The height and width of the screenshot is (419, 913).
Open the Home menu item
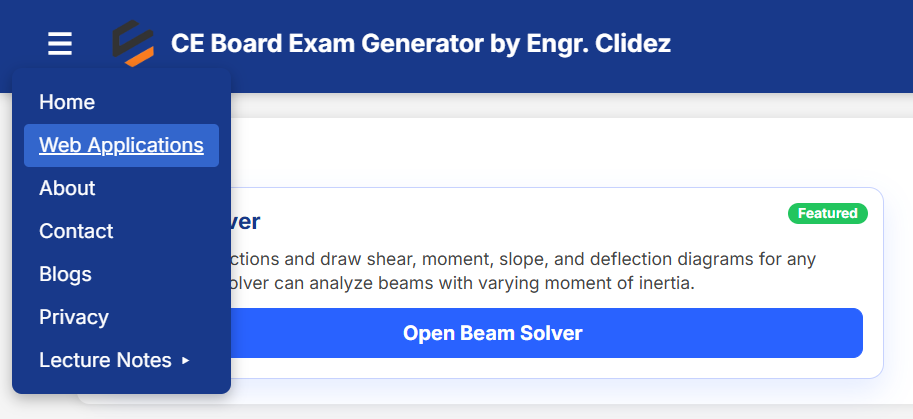67,102
